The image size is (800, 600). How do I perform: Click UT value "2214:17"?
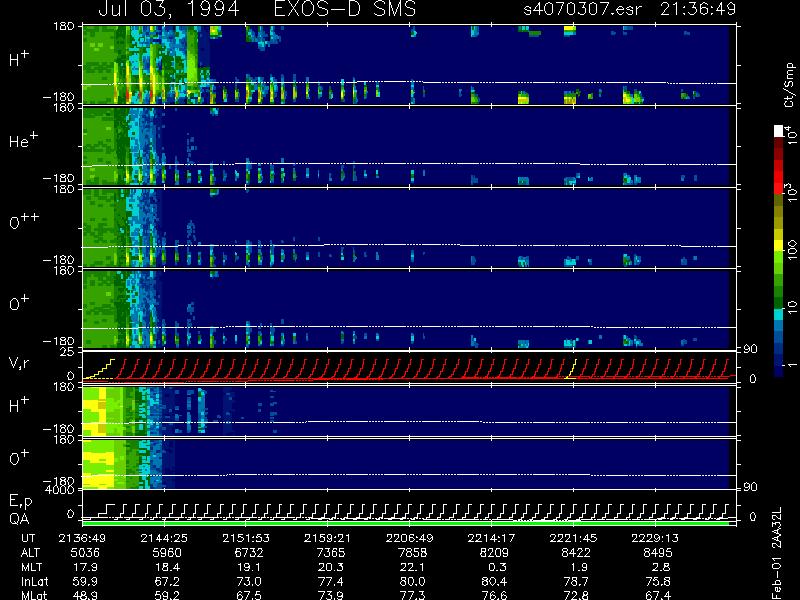pyautogui.click(x=491, y=538)
